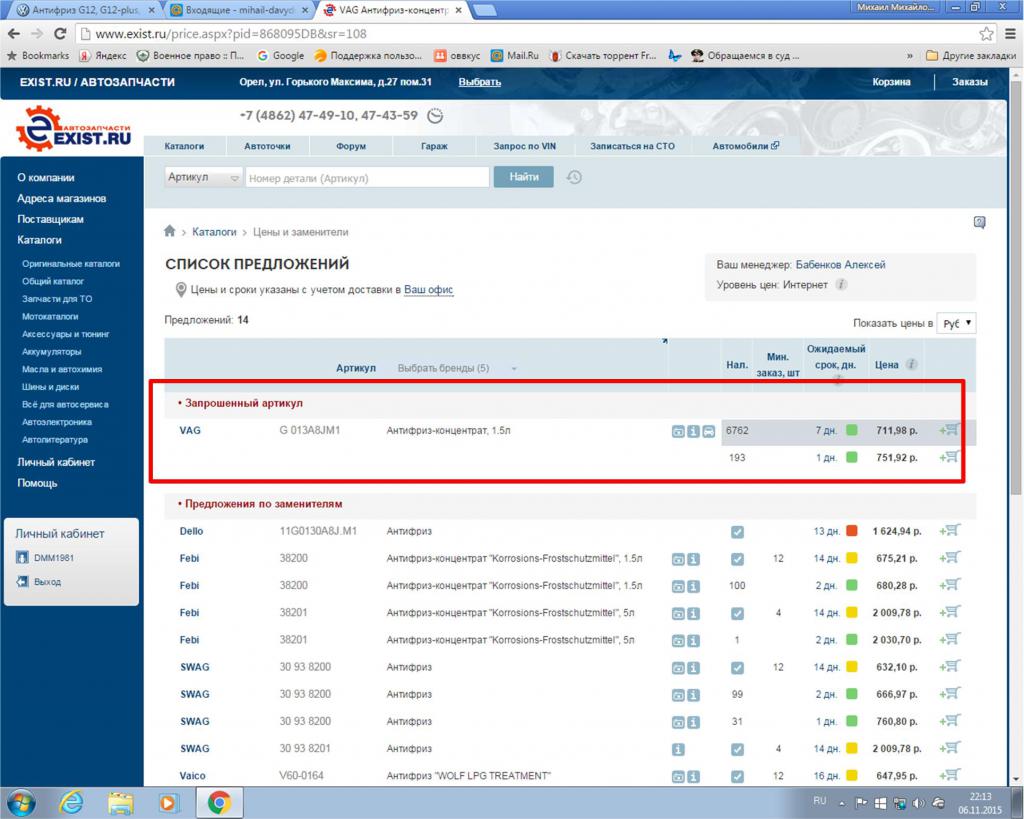This screenshot has height=819, width=1024.
Task: Open info icon for SWAG 30 93 8201
Action: pyautogui.click(x=678, y=749)
